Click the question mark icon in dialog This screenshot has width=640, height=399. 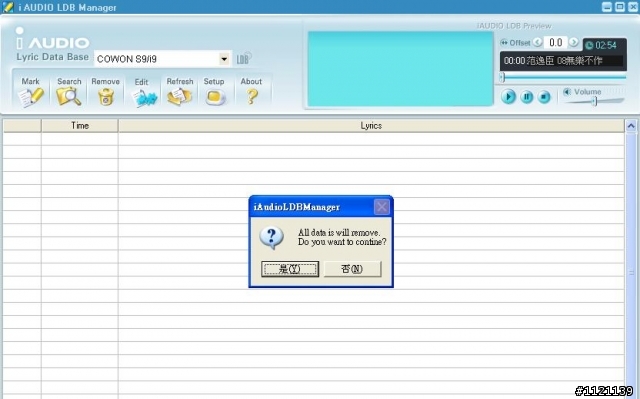(272, 238)
